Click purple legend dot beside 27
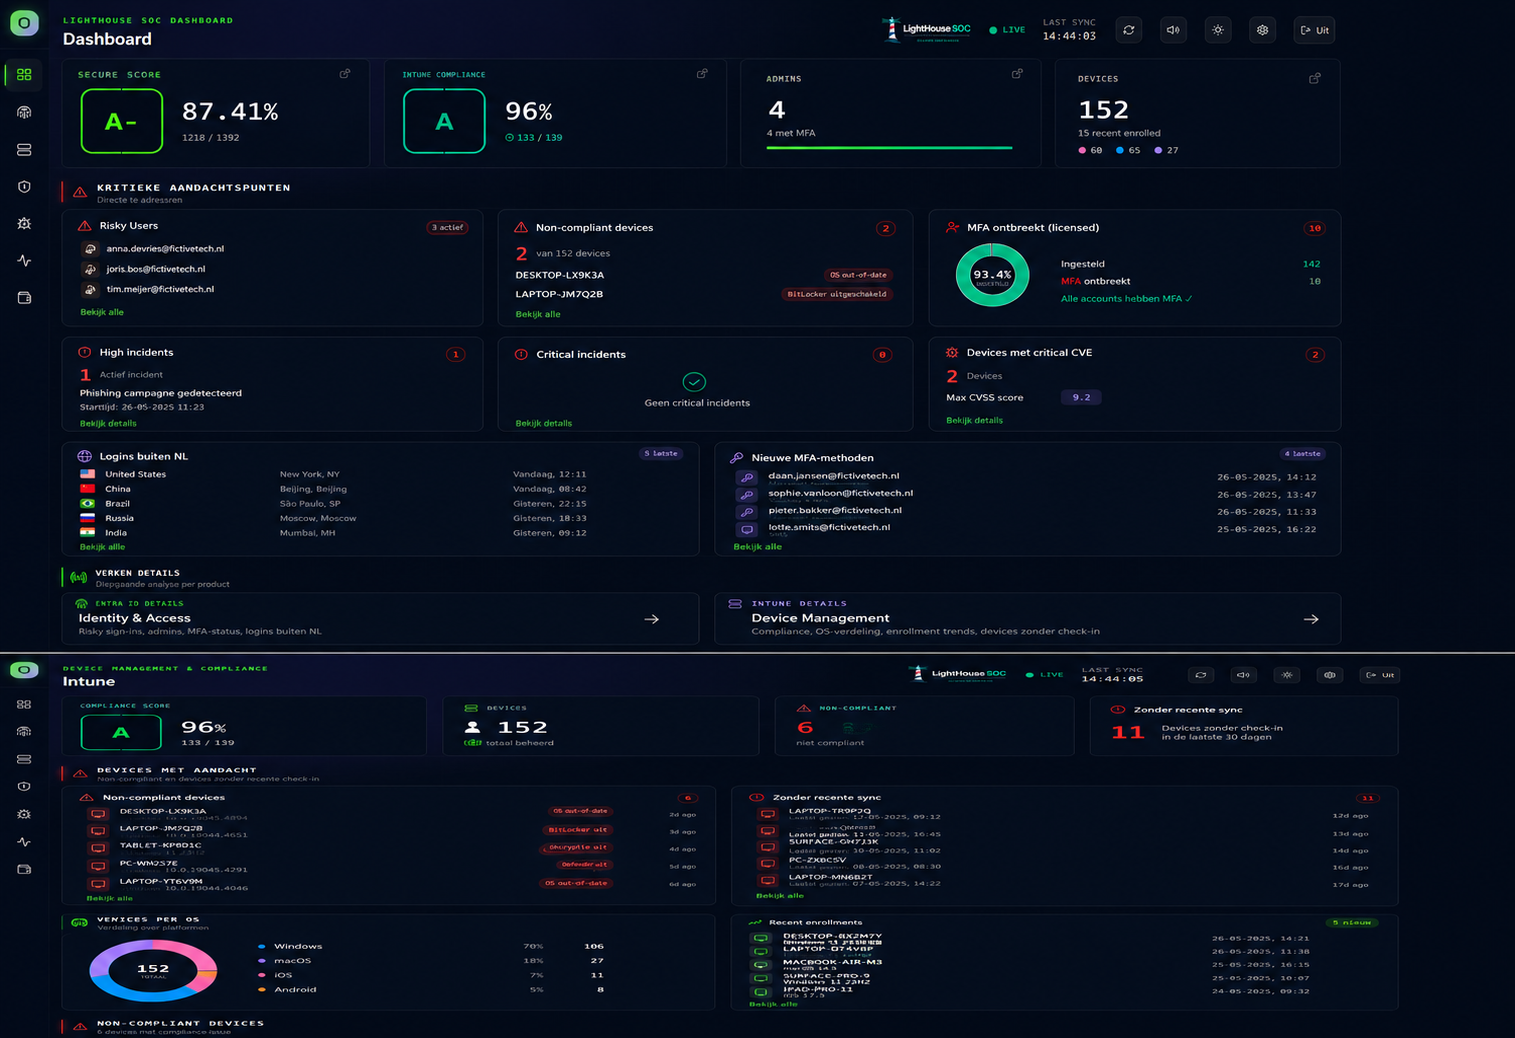 click(x=1158, y=150)
